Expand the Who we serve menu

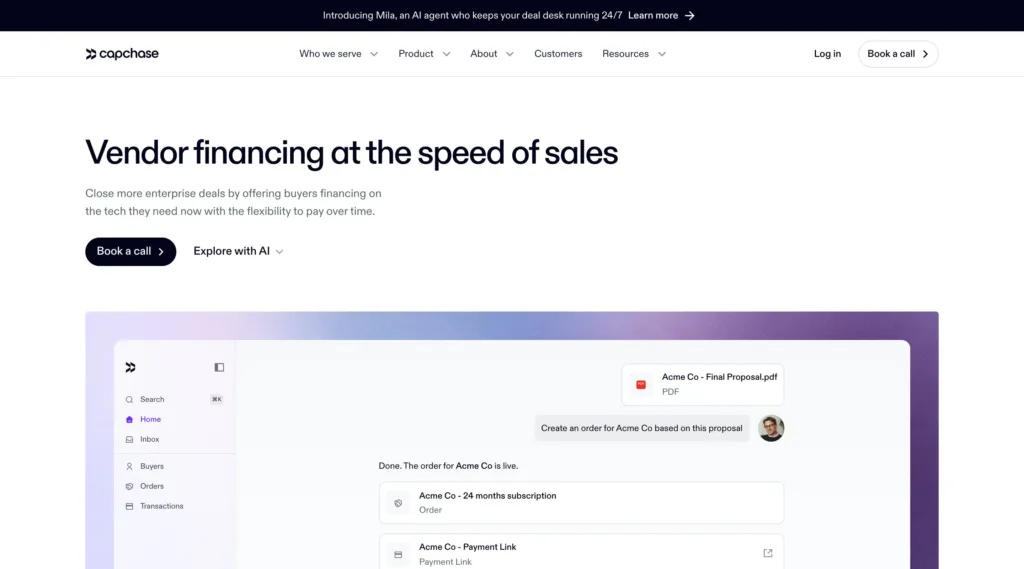[x=338, y=54]
